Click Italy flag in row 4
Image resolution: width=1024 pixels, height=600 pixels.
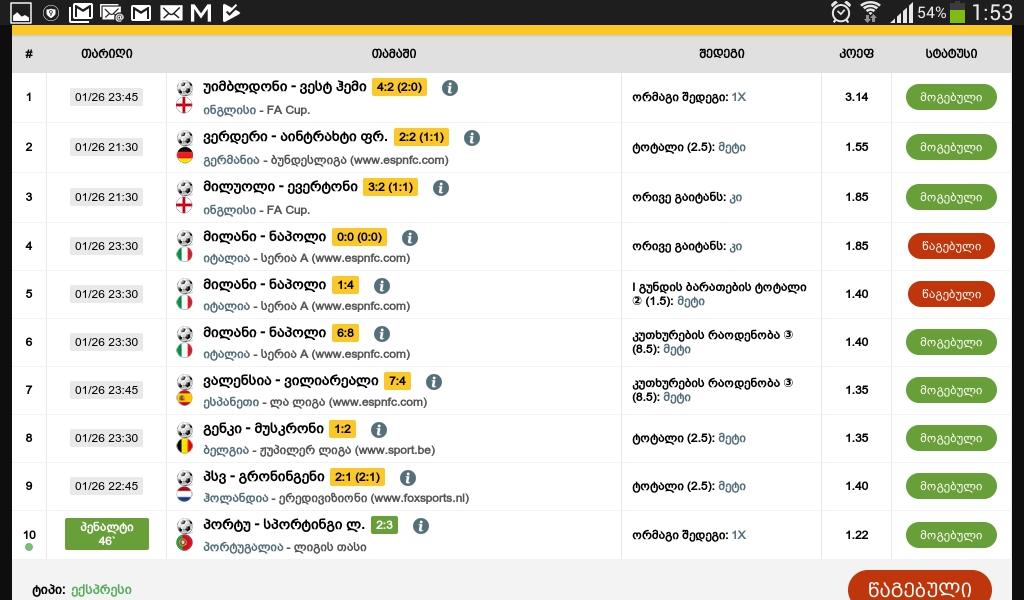point(185,255)
